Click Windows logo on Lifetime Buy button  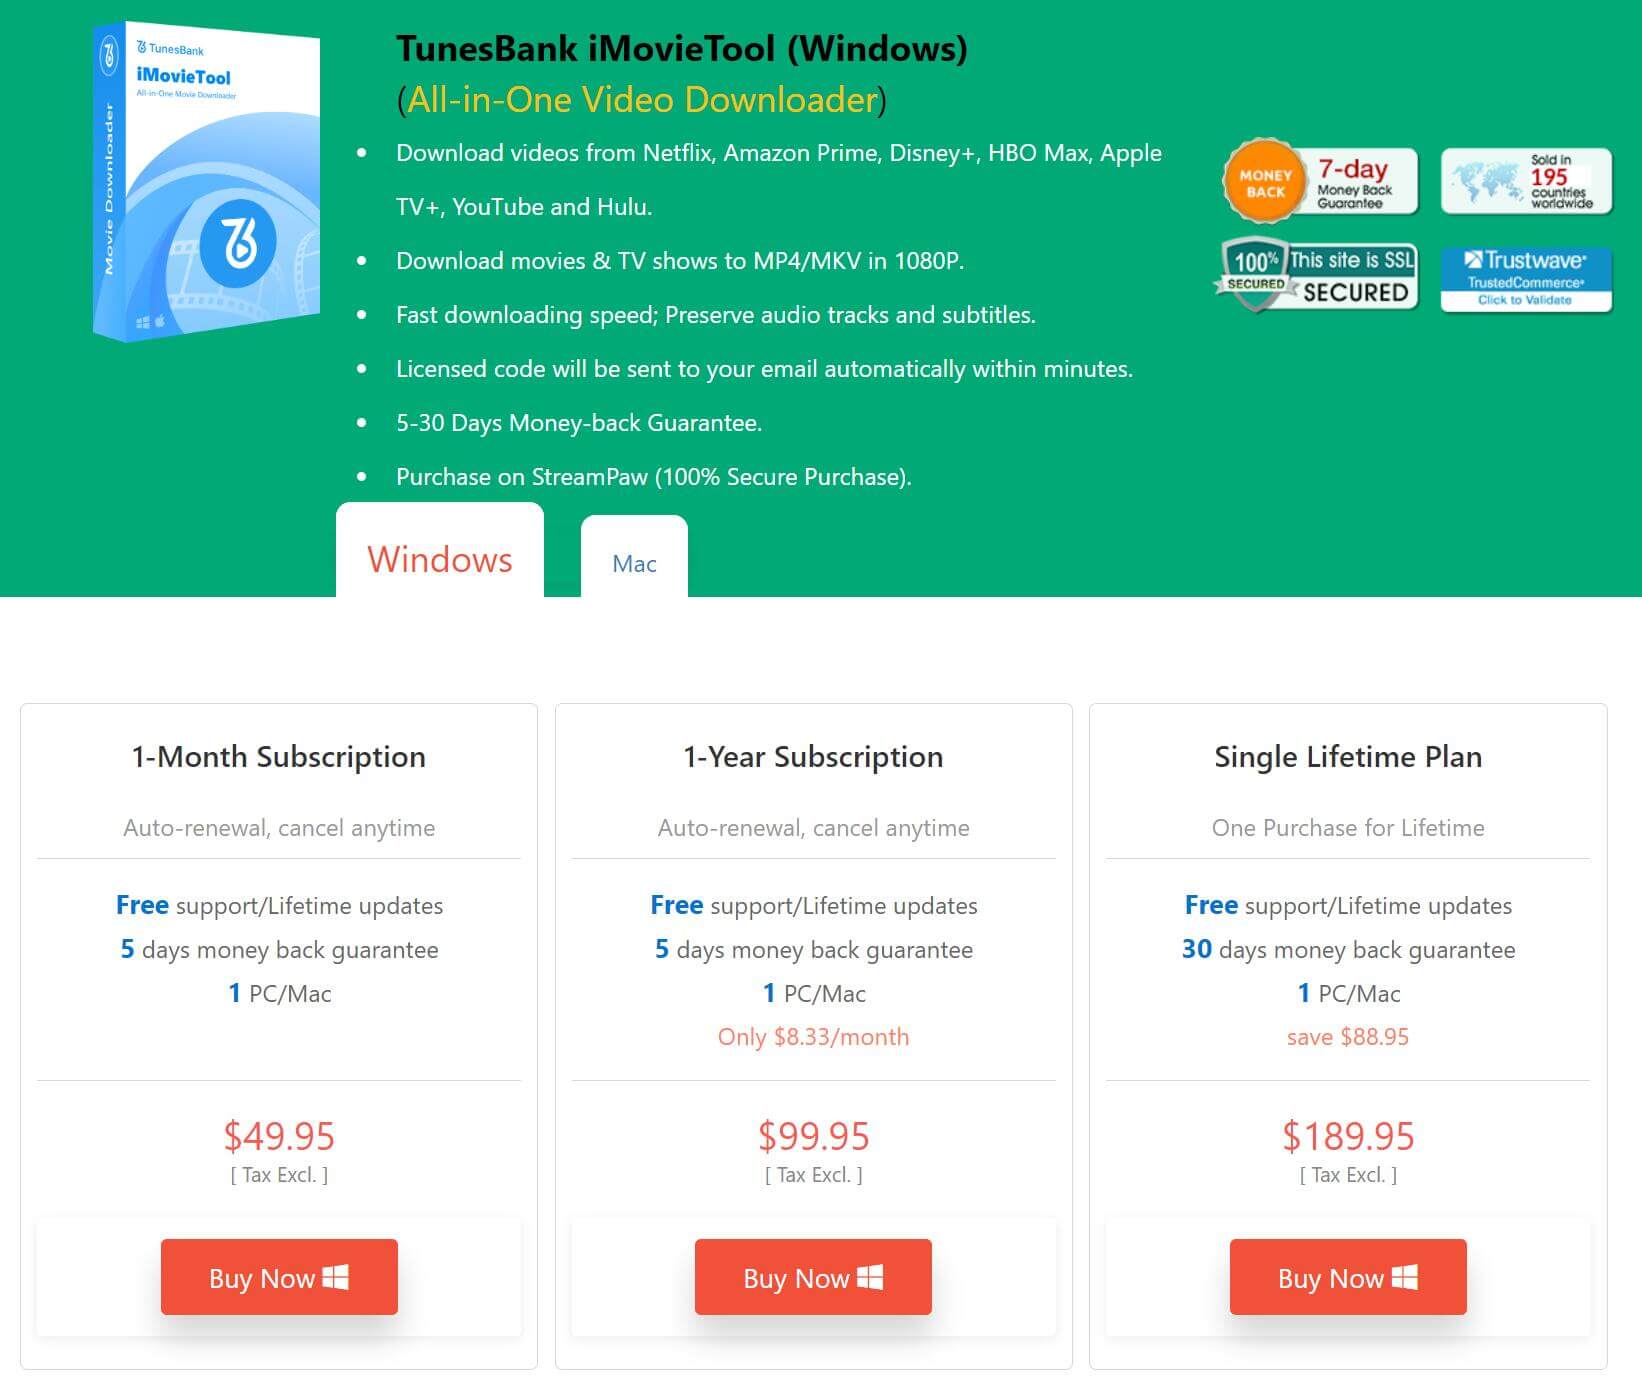click(1405, 1277)
